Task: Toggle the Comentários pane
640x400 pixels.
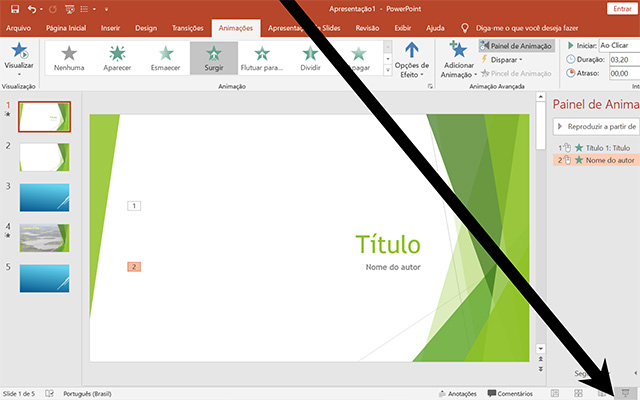Action: point(511,394)
